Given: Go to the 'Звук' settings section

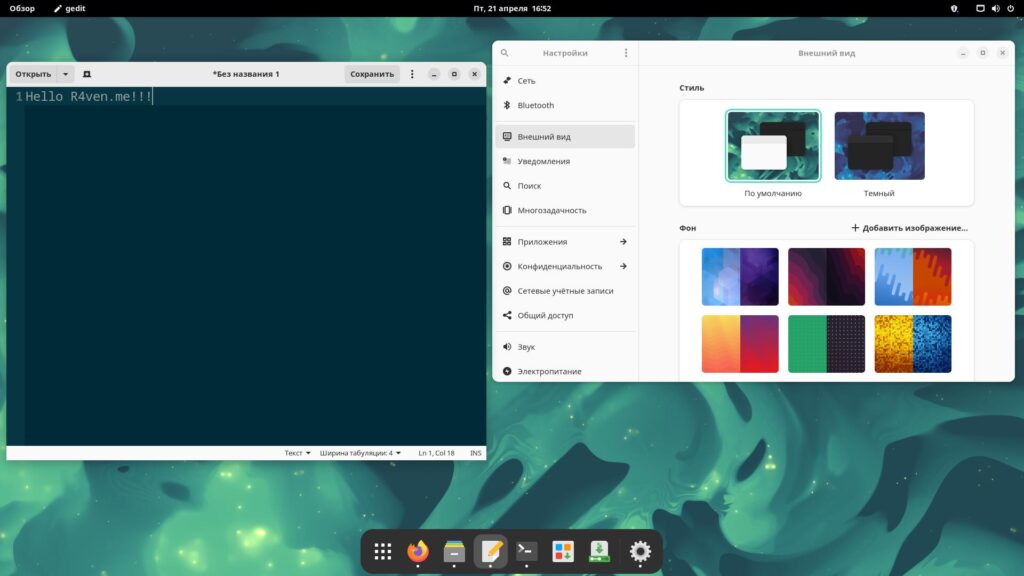Looking at the screenshot, I should pyautogui.click(x=526, y=347).
